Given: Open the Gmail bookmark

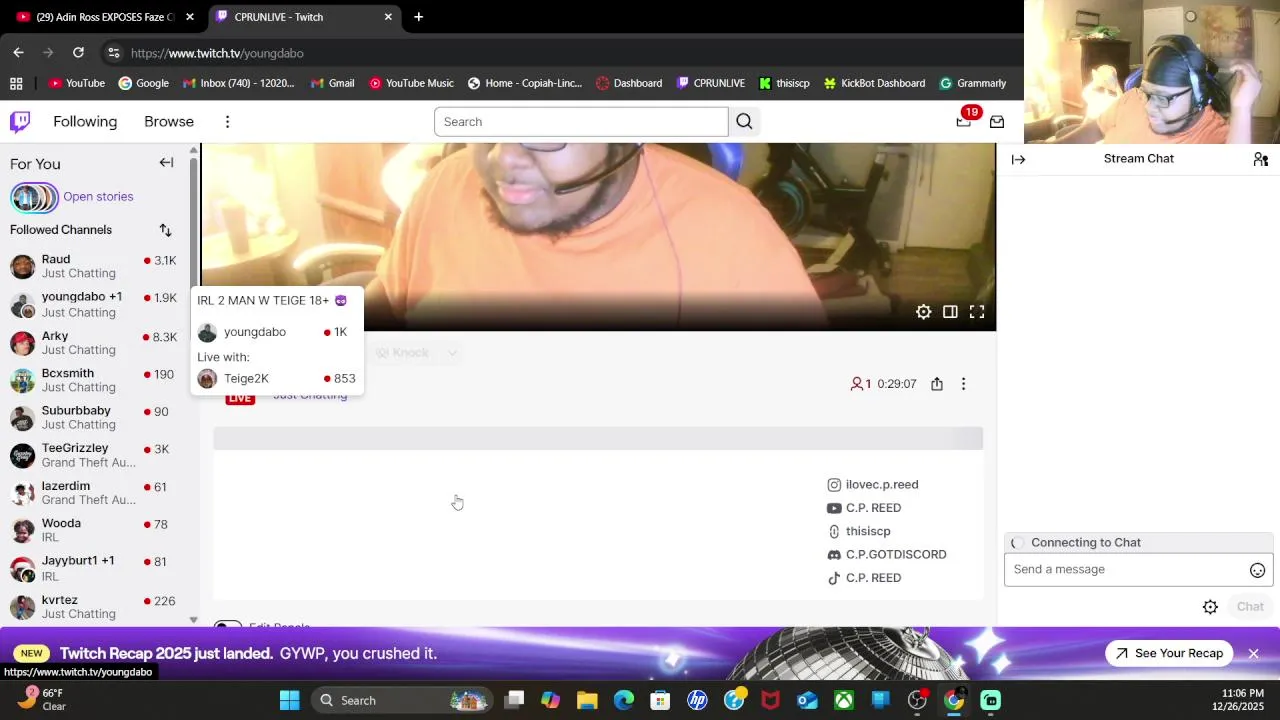Looking at the screenshot, I should (x=333, y=83).
